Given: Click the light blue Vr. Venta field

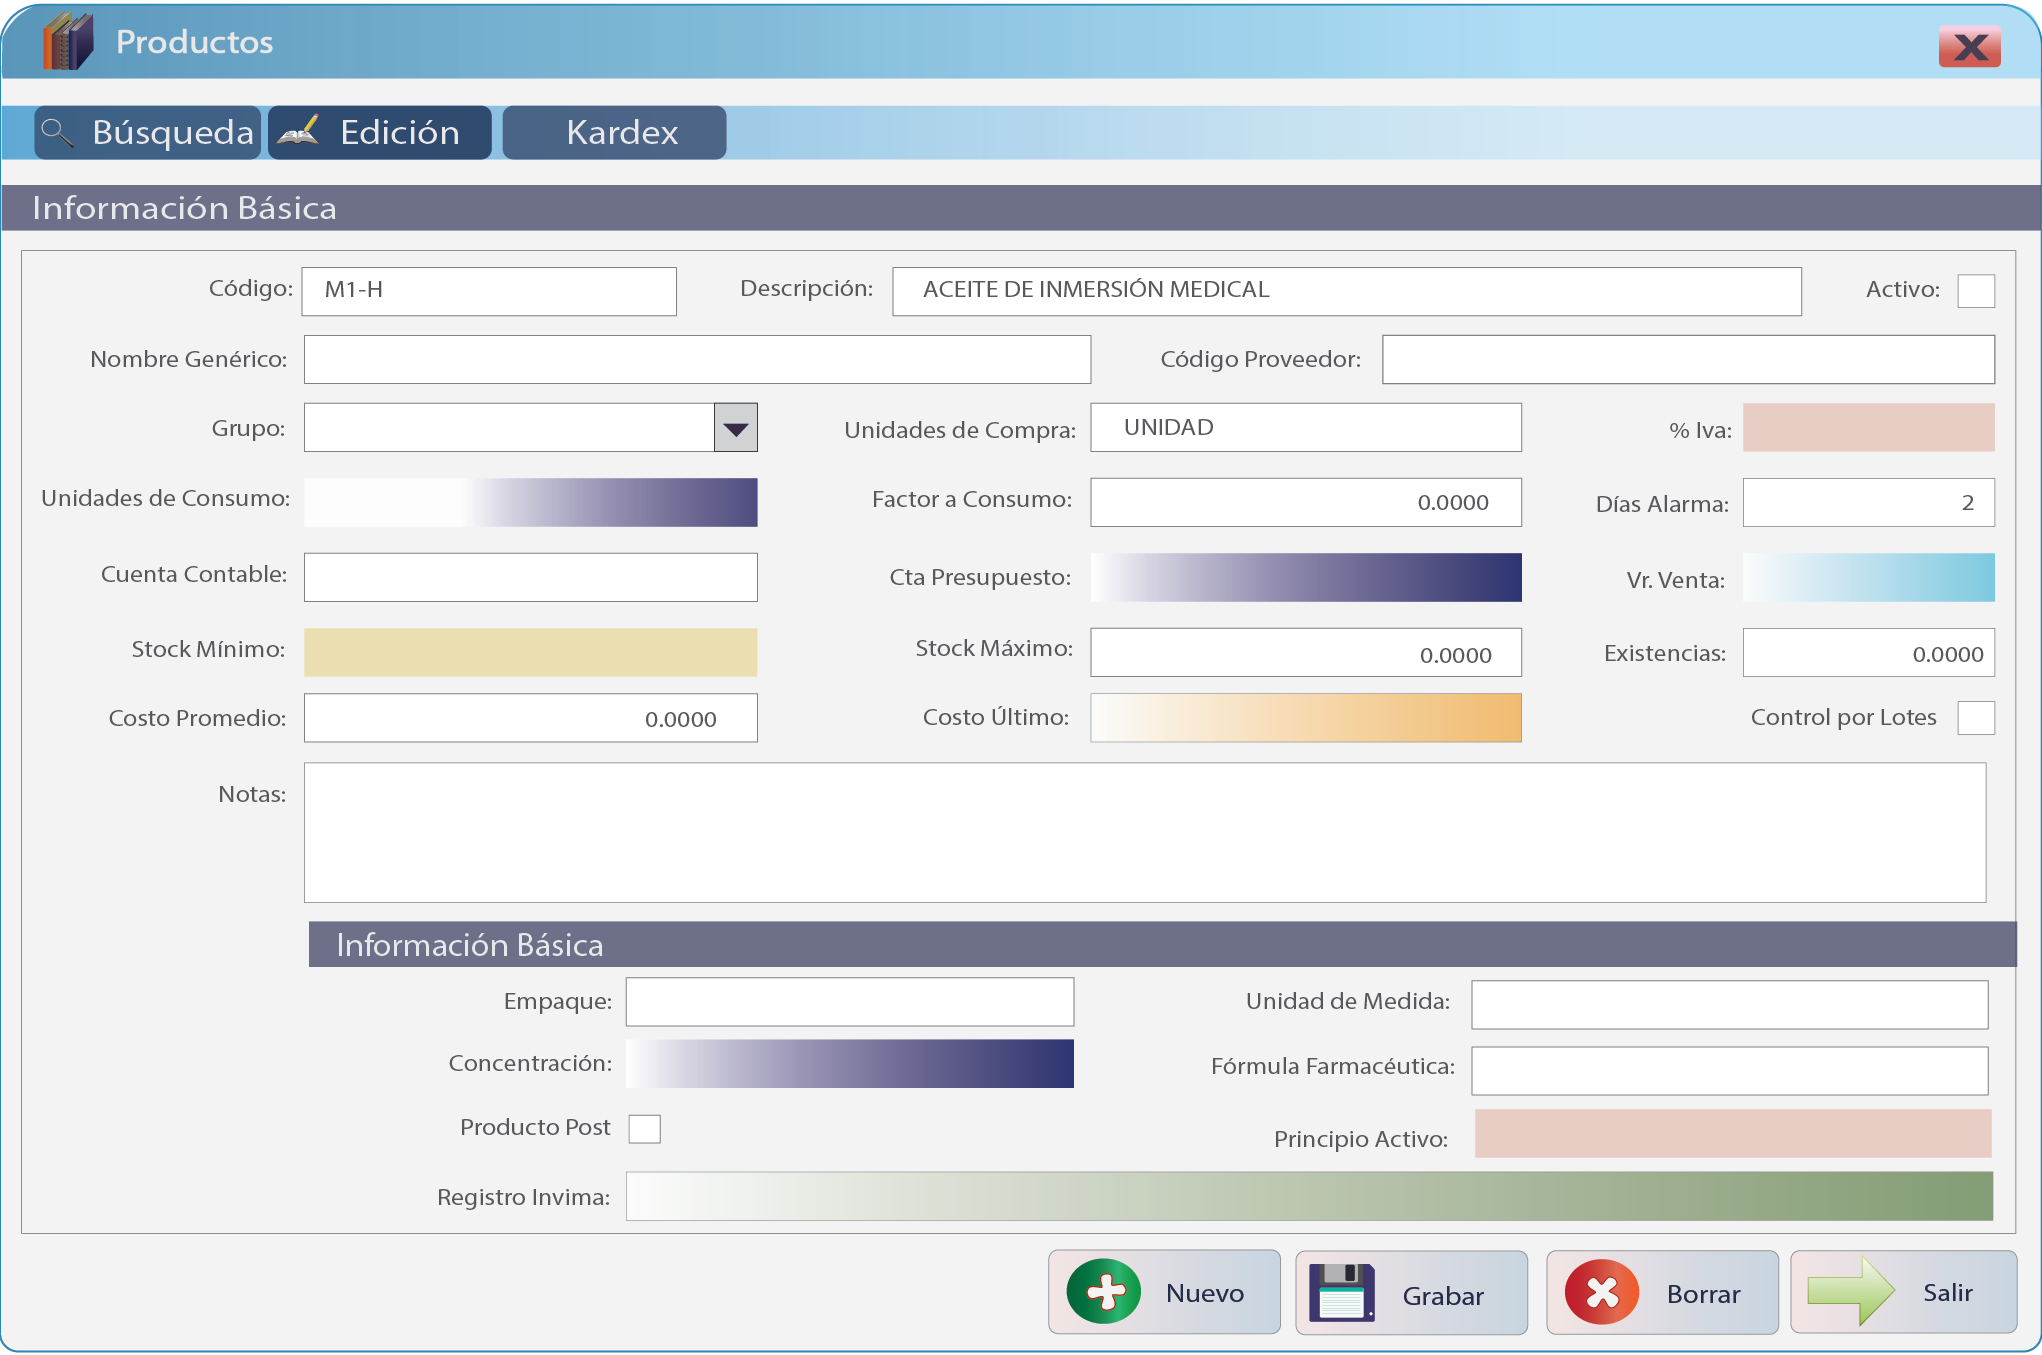Looking at the screenshot, I should (x=1868, y=577).
